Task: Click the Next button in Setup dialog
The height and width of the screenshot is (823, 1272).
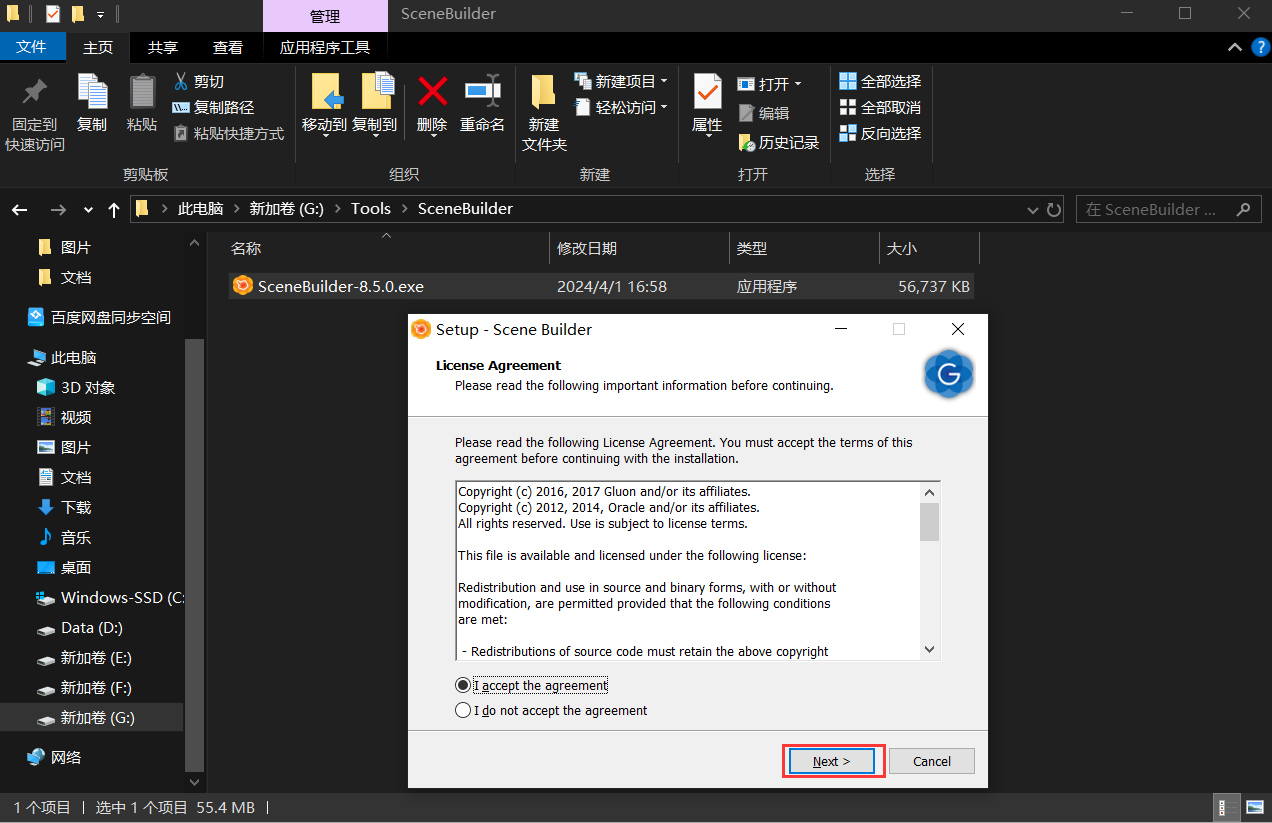Action: point(833,760)
